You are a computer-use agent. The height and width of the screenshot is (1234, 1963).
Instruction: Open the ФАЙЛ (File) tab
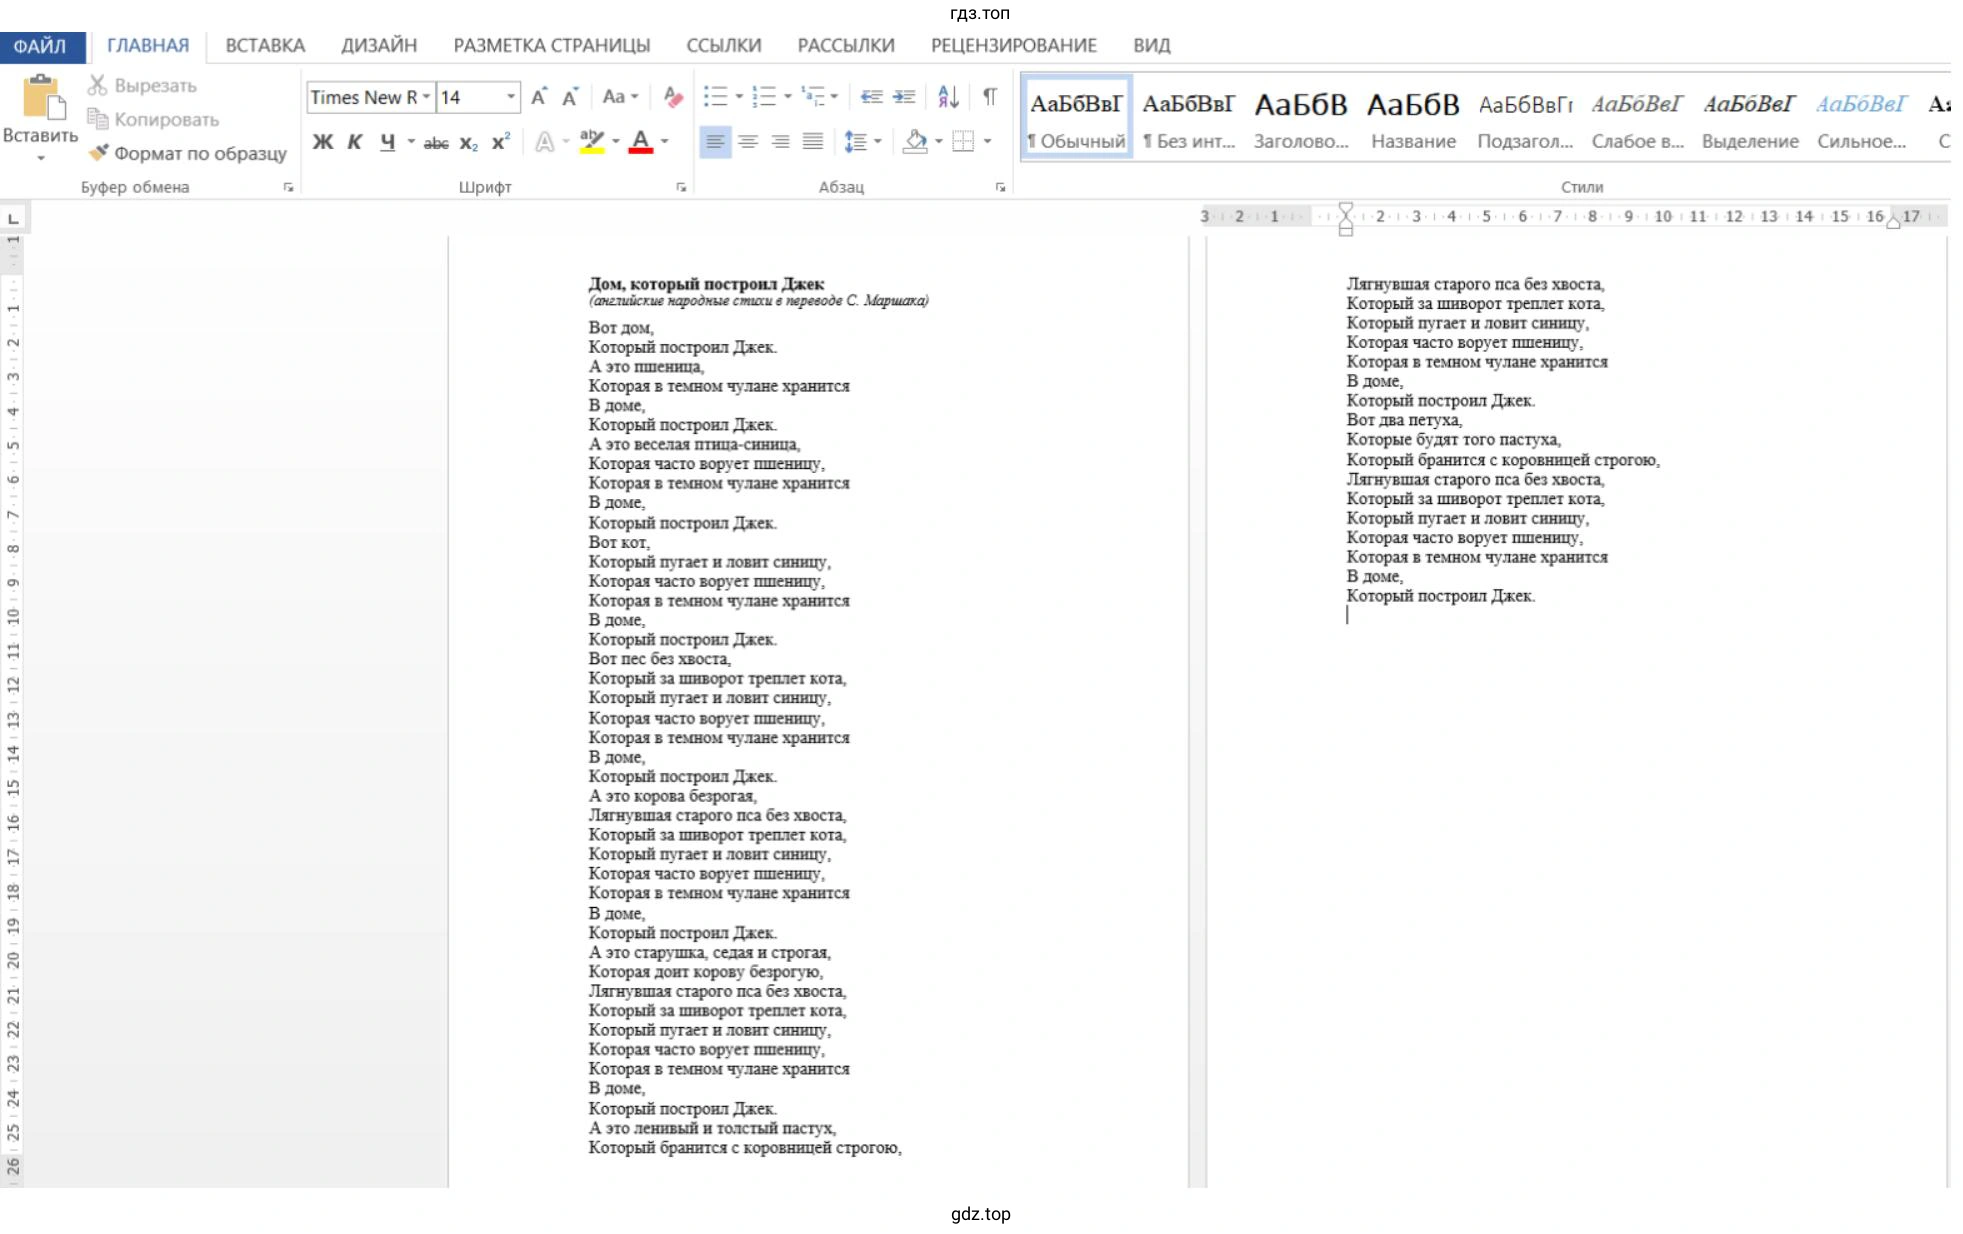point(41,46)
